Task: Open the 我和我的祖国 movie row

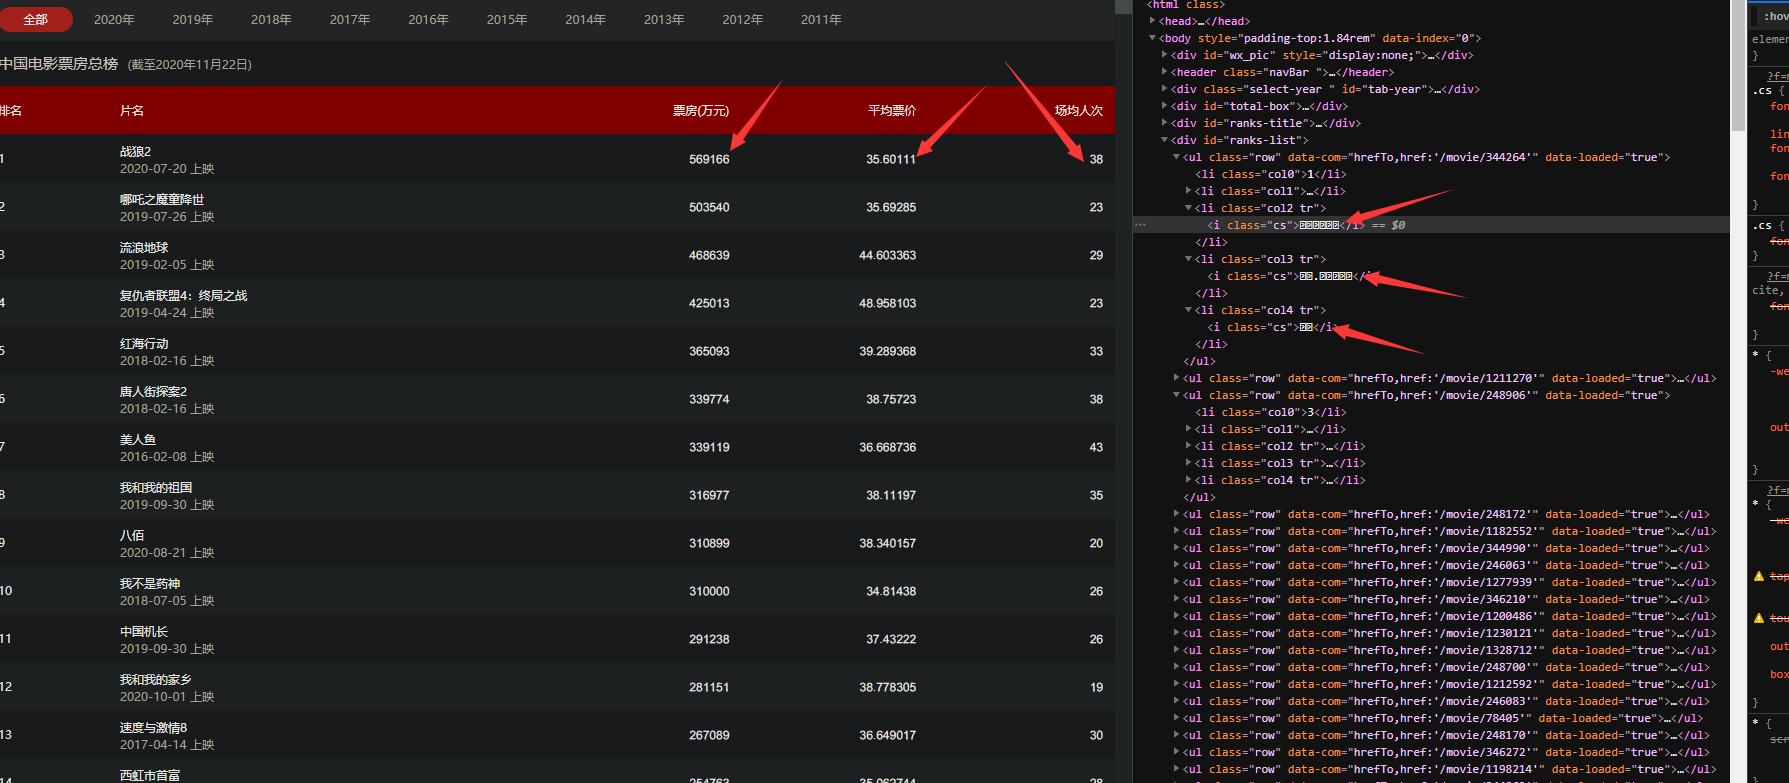Action: (557, 495)
